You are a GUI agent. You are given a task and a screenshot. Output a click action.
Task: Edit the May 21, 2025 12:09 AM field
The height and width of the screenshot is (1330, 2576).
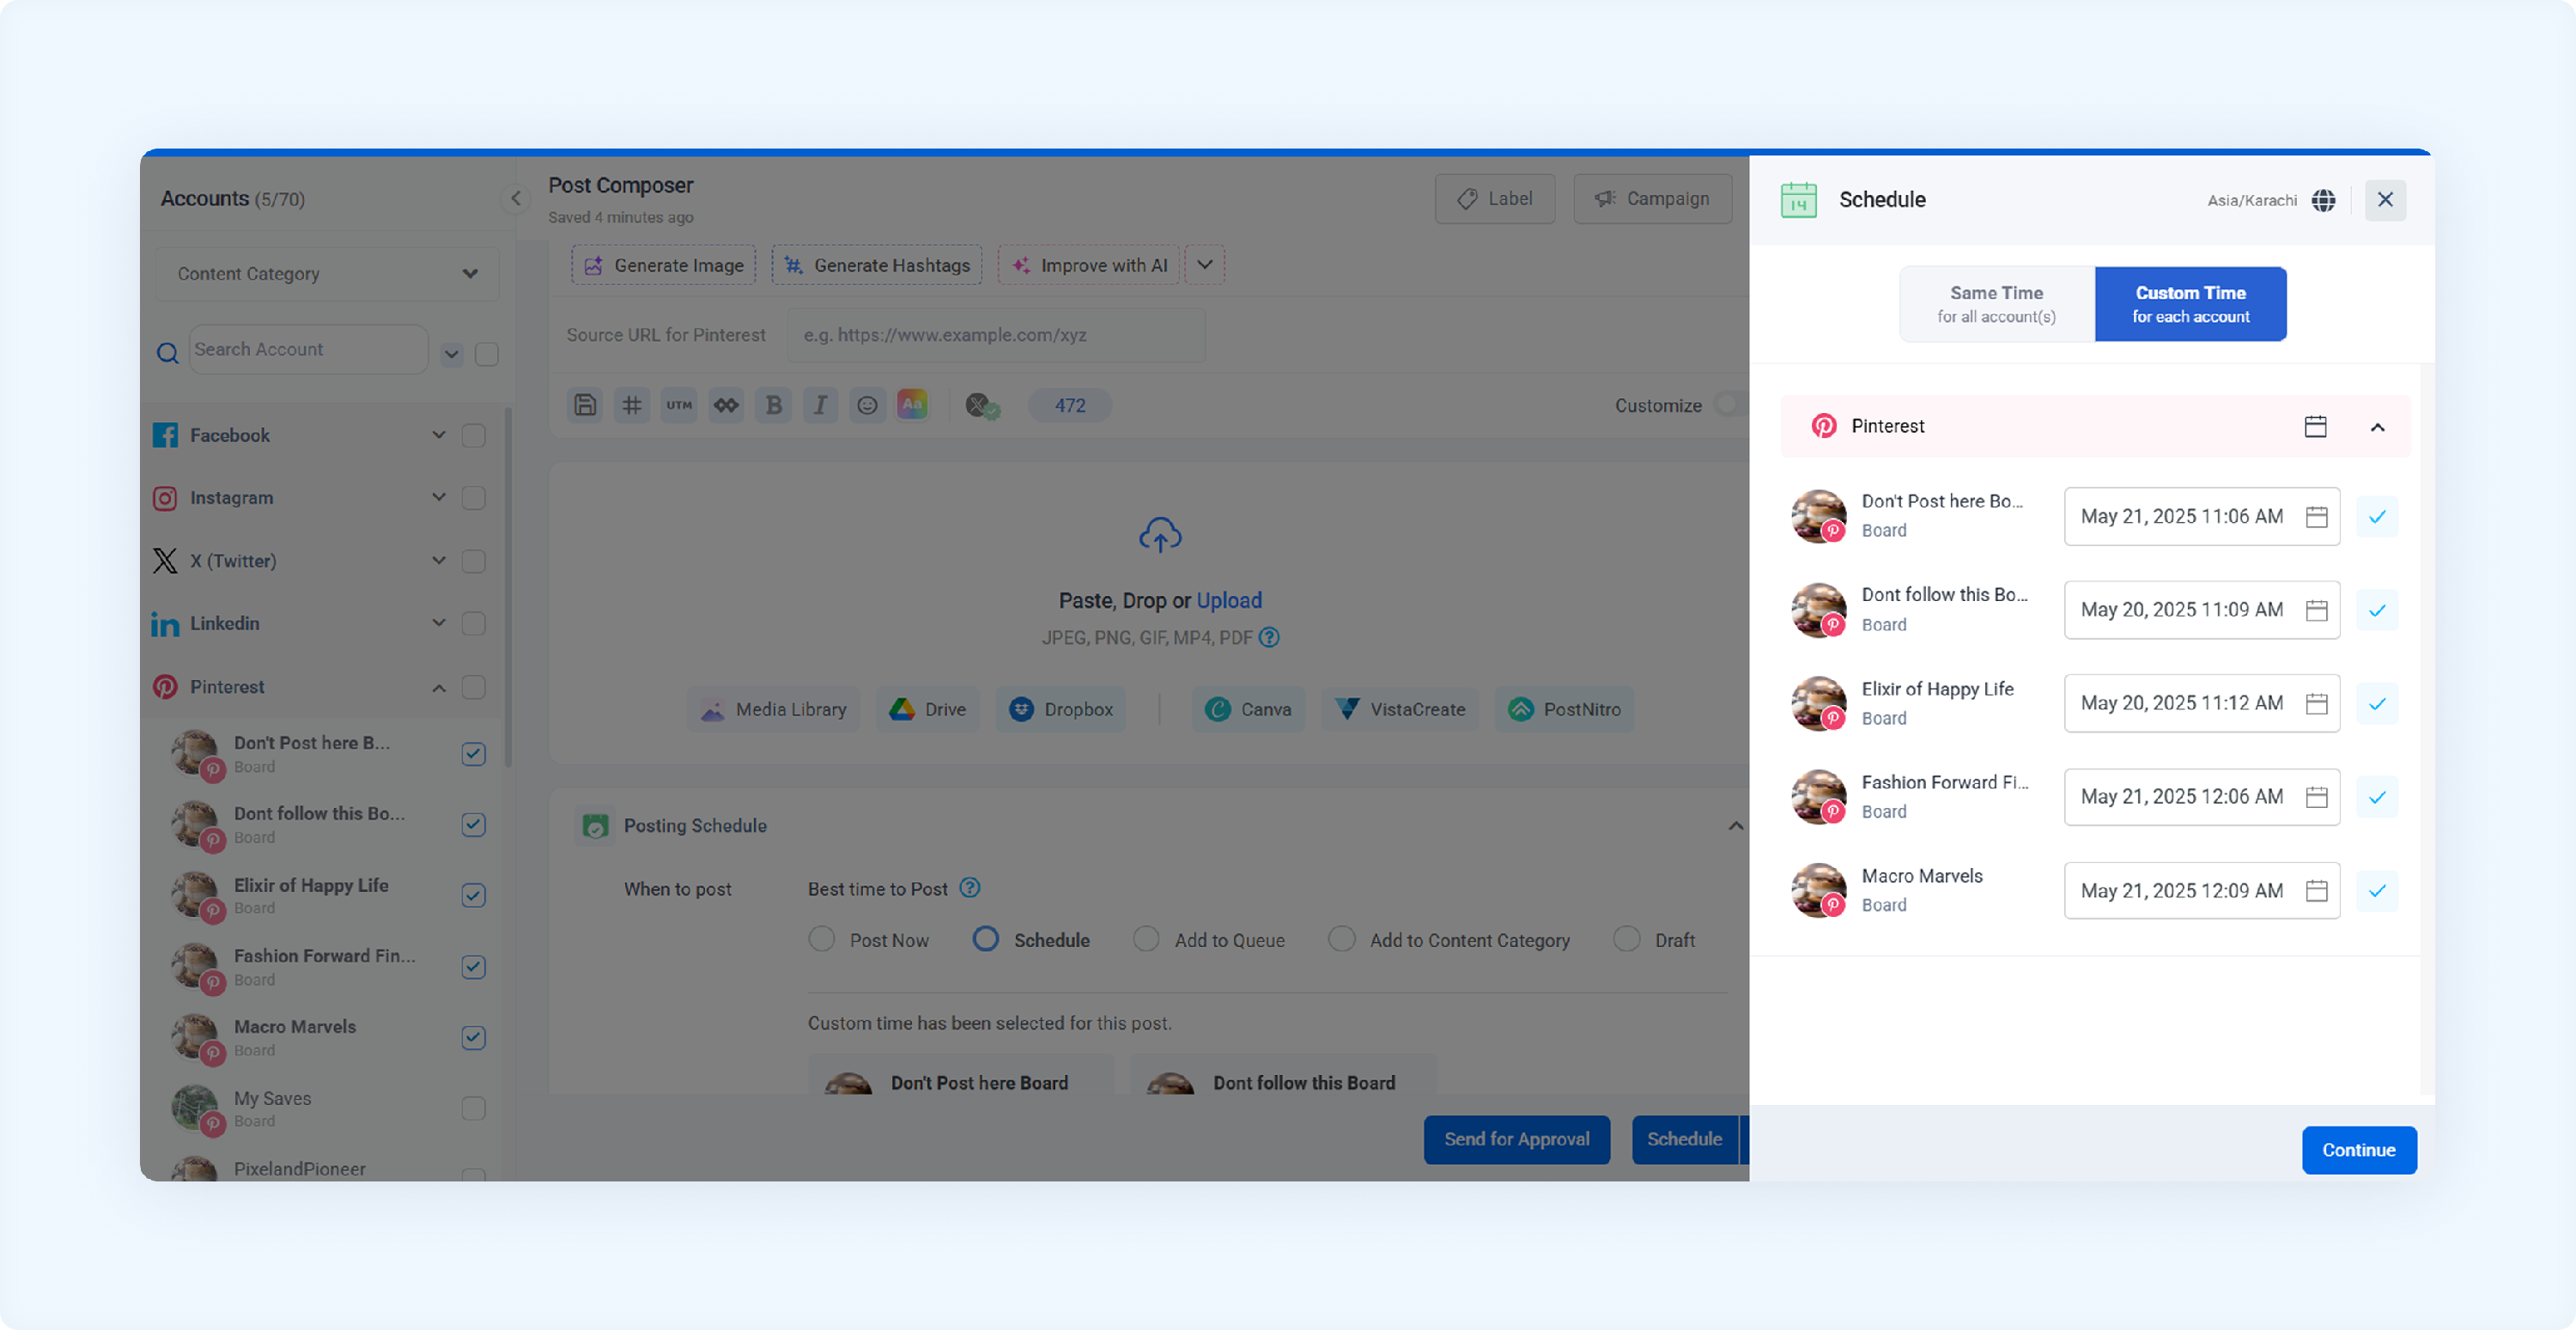coord(2201,891)
